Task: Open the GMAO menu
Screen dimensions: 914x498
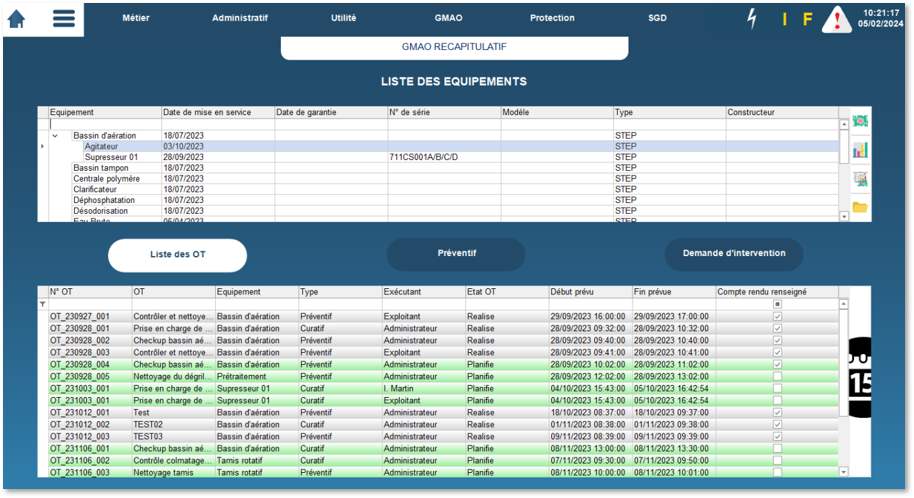Action: 448,18
